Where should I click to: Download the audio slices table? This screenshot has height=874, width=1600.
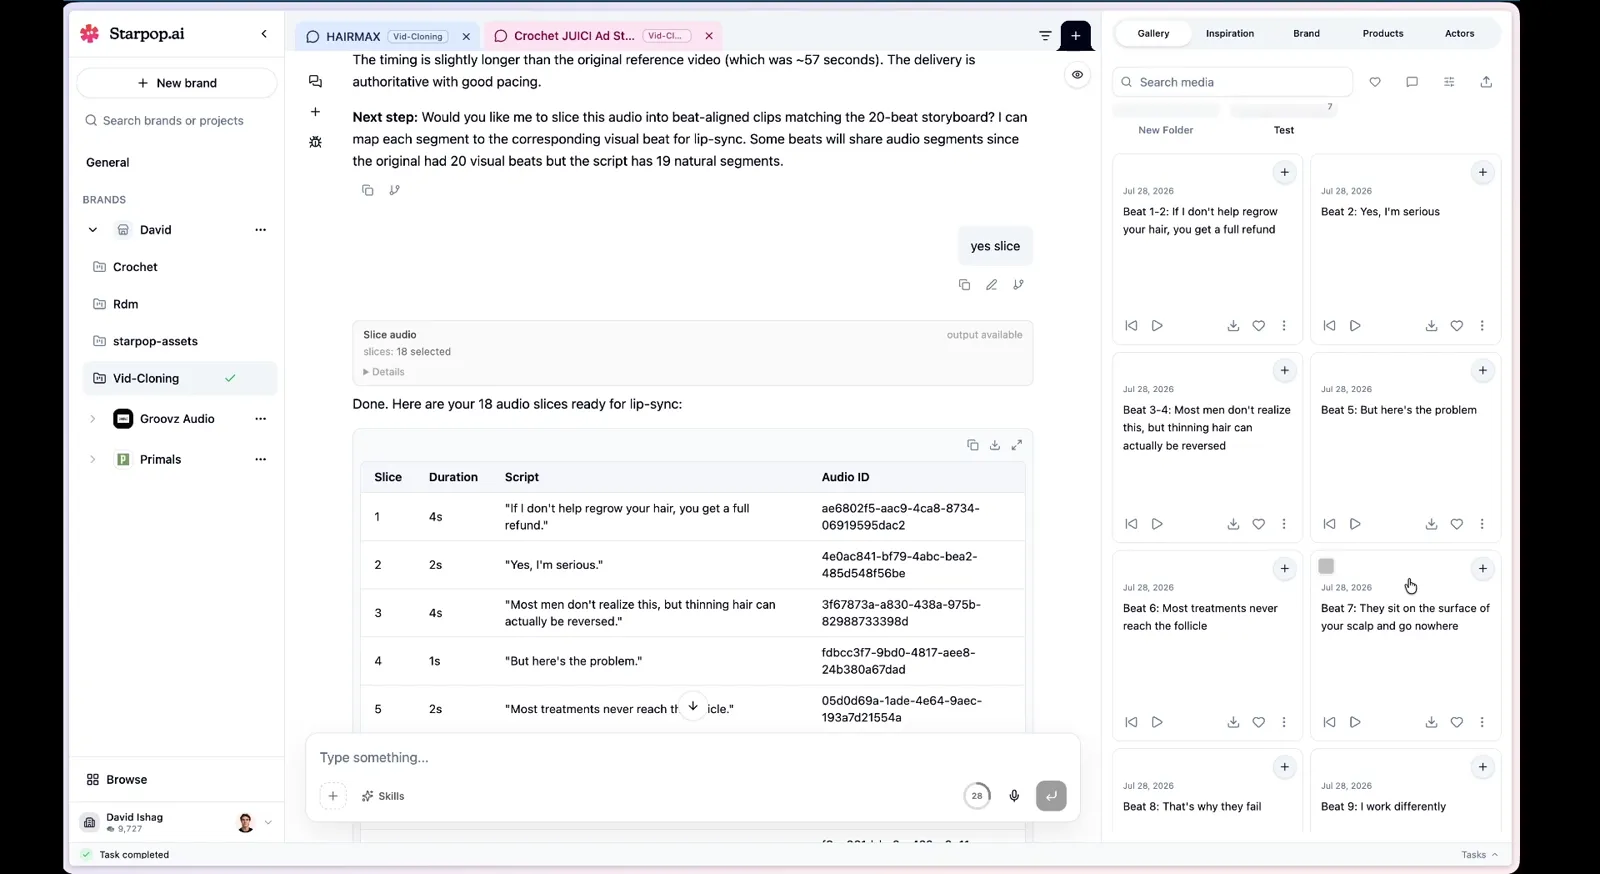click(995, 445)
